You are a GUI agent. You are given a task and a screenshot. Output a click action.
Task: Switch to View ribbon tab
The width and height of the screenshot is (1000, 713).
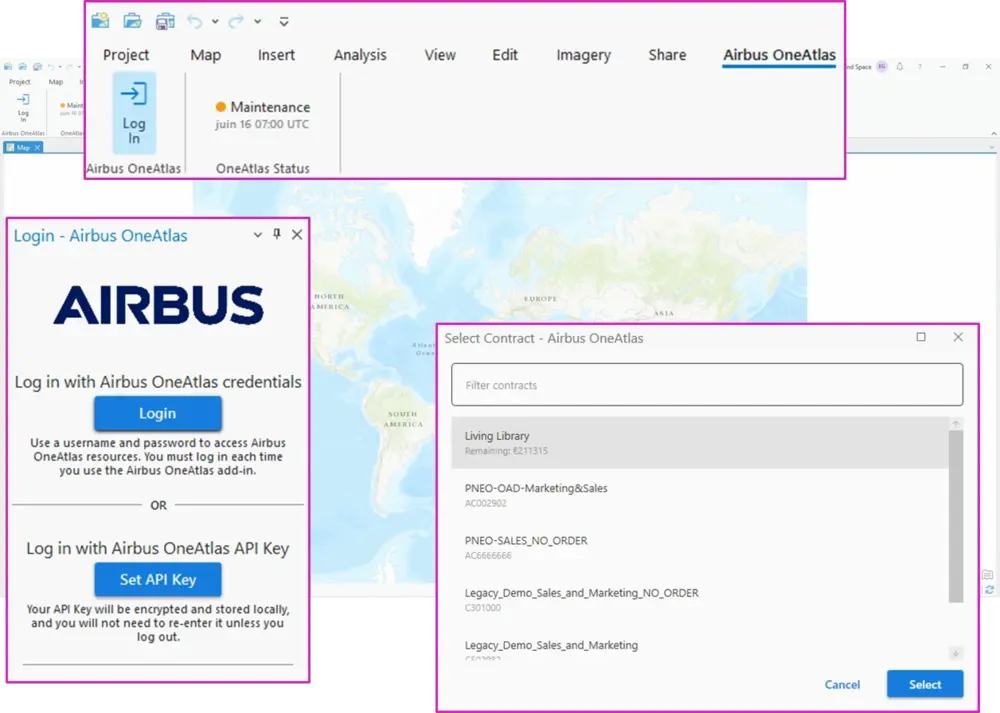coord(440,55)
